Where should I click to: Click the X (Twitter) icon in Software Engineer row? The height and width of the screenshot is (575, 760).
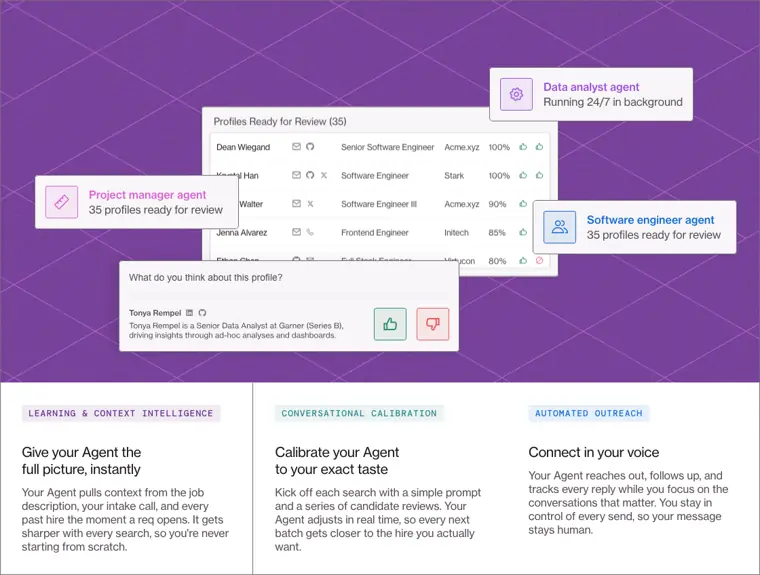(324, 175)
